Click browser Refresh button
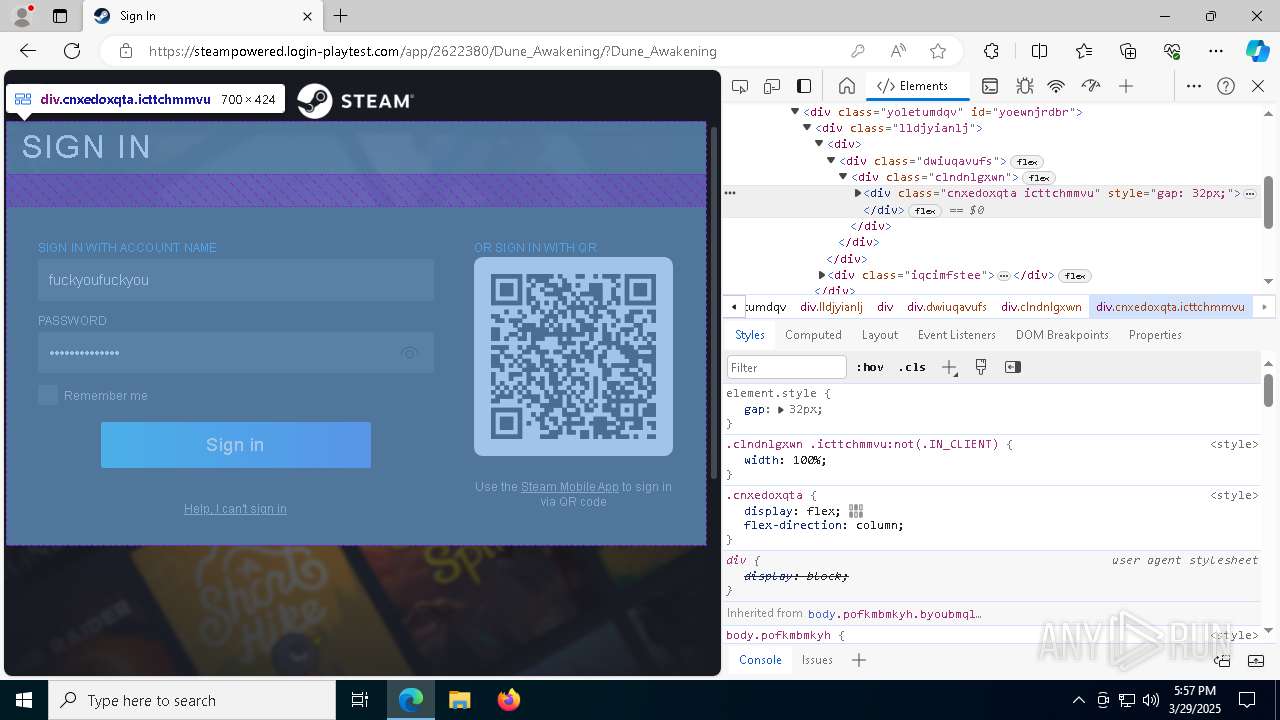 (x=72, y=51)
